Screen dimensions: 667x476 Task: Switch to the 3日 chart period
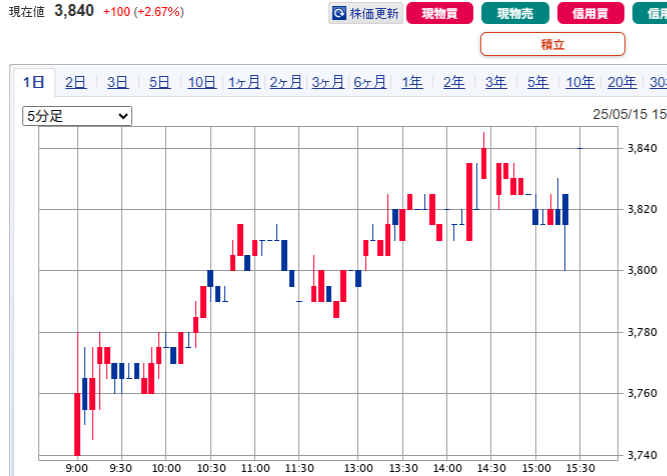click(x=117, y=82)
